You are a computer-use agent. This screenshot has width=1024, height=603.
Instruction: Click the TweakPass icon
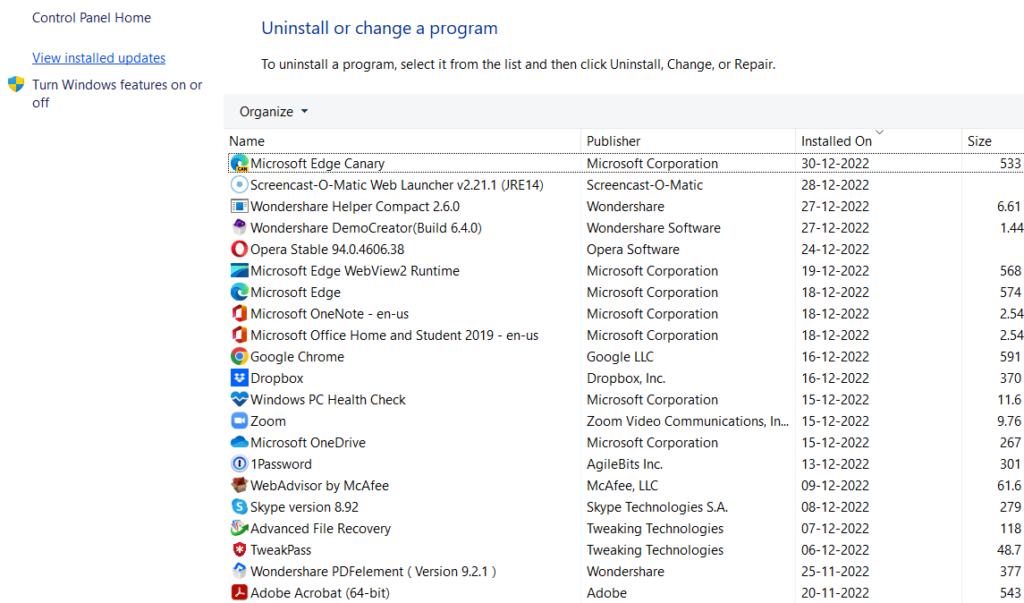click(240, 550)
